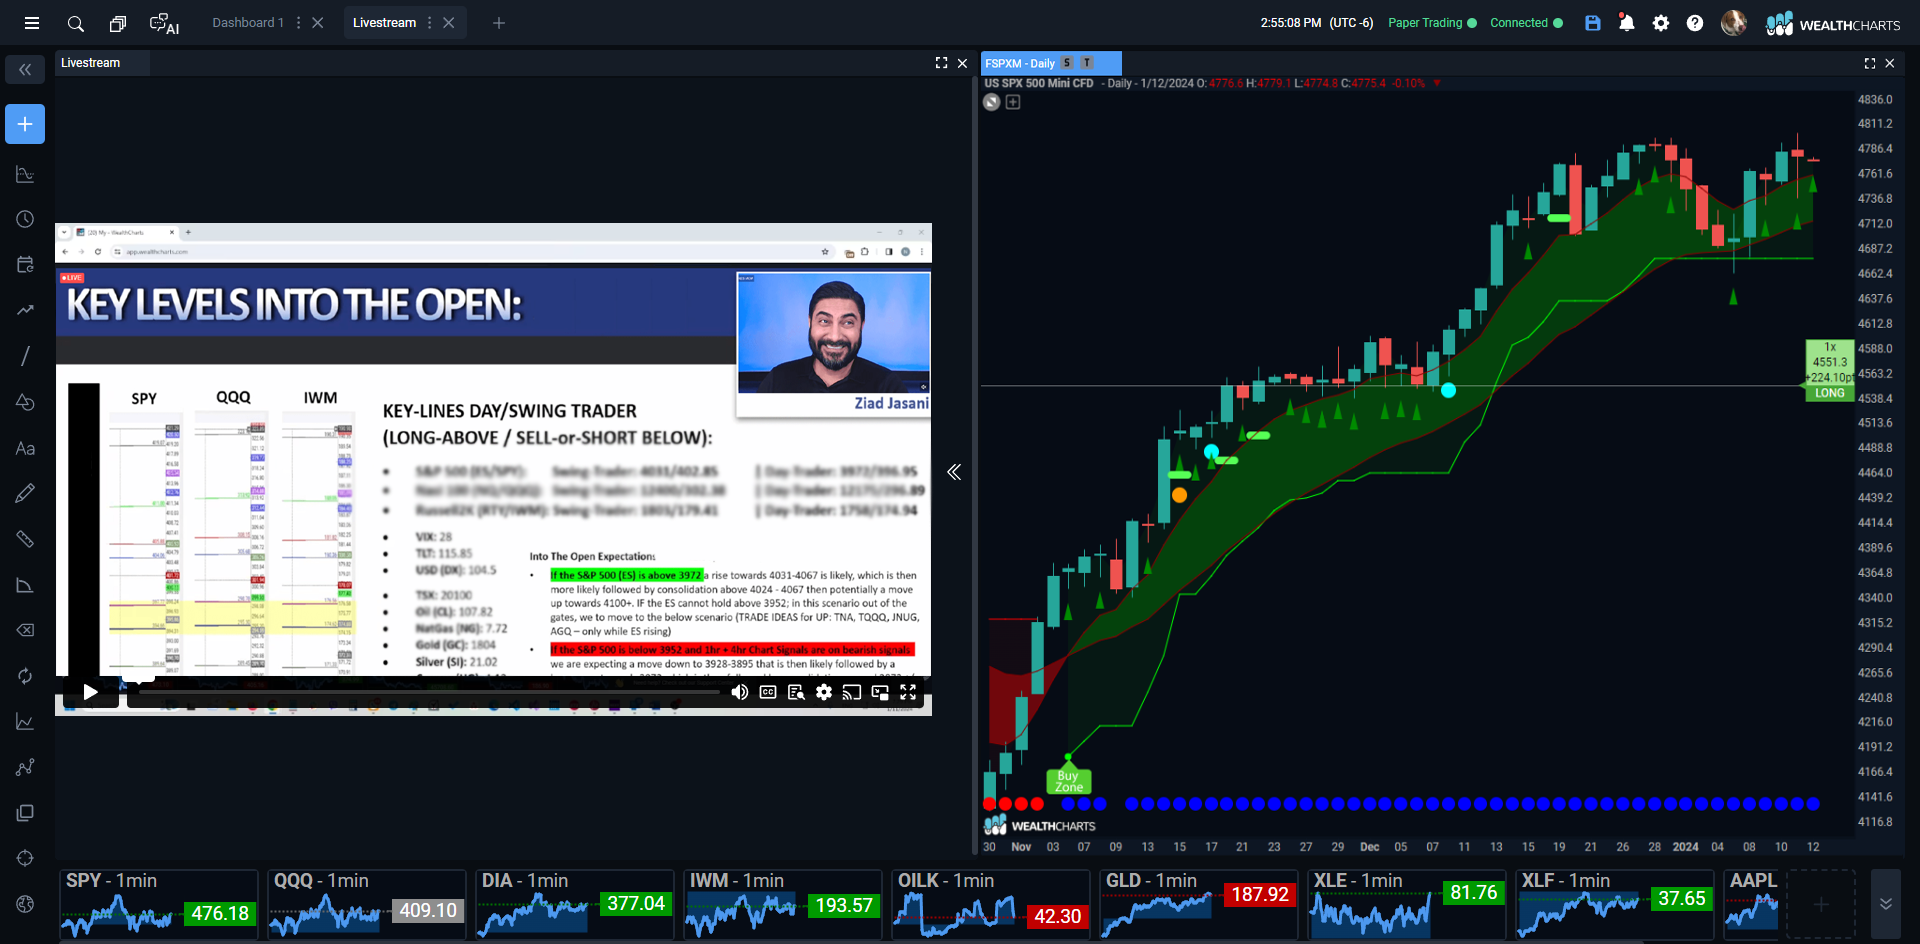
Task: Click the blue add widget plus button
Action: (25, 124)
